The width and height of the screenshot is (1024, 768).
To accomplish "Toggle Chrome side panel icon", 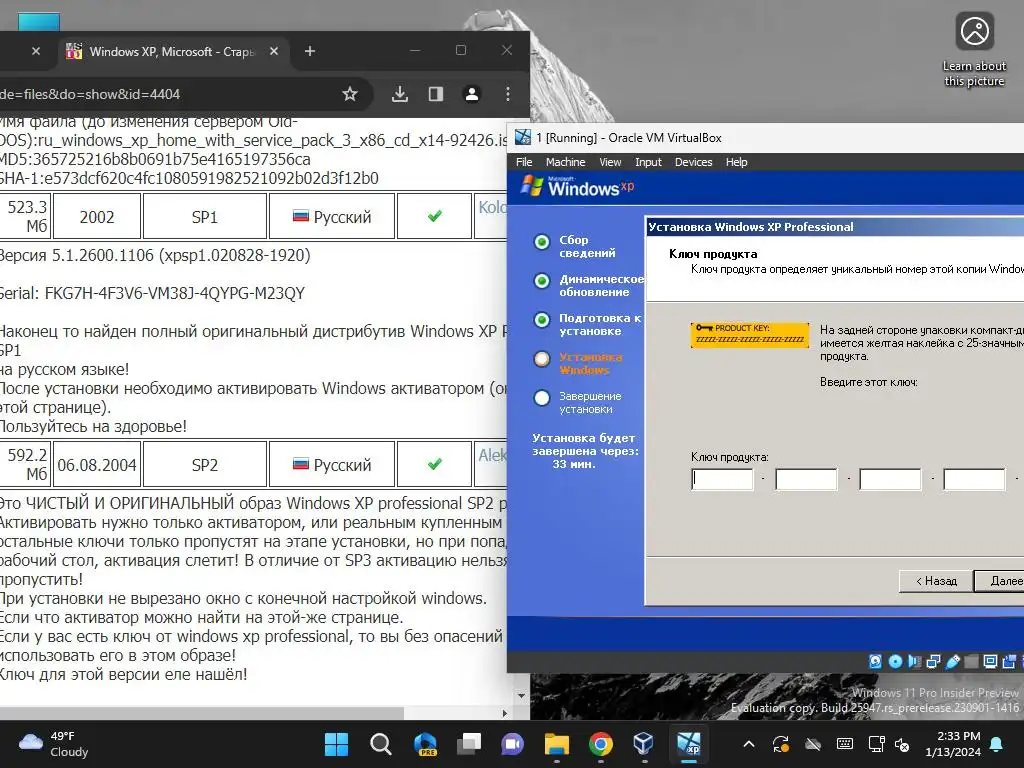I will click(436, 94).
